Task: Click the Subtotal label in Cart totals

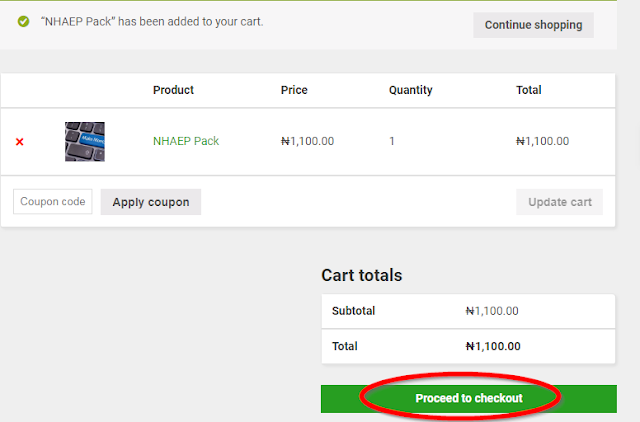Action: point(353,311)
